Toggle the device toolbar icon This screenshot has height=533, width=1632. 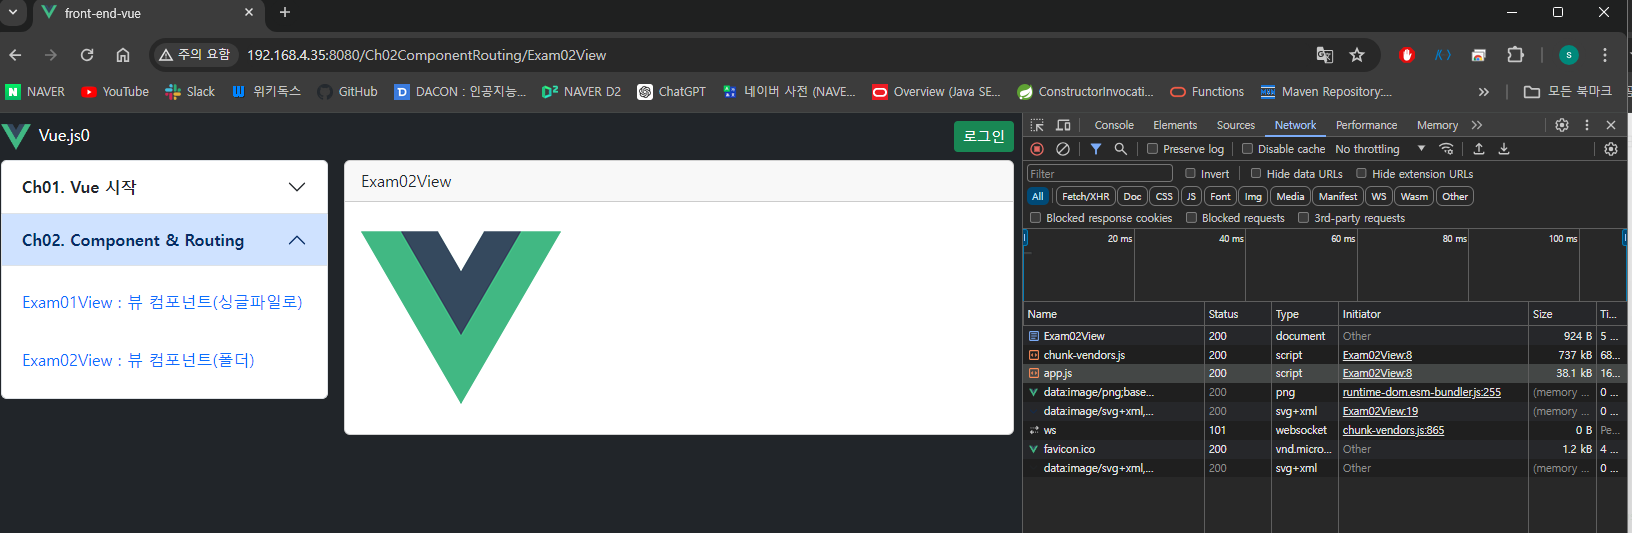pos(1063,125)
